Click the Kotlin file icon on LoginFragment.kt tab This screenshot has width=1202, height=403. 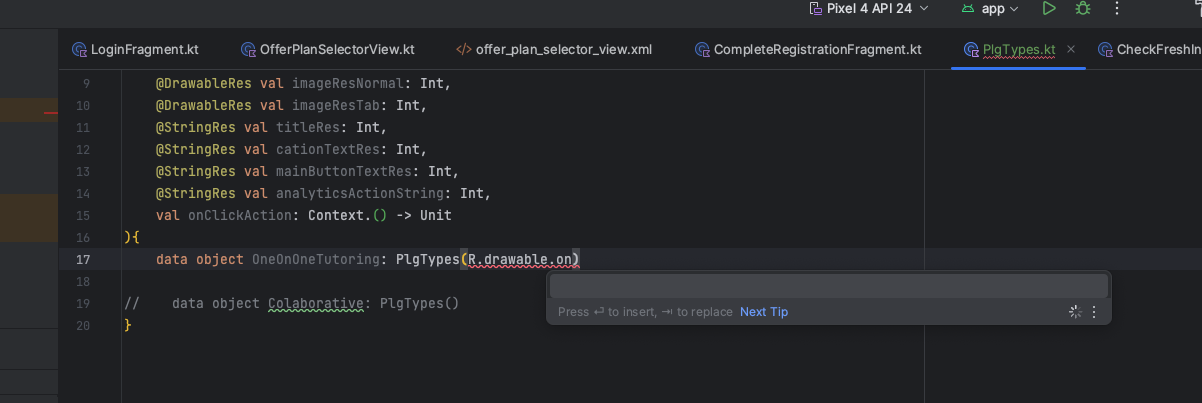point(79,49)
